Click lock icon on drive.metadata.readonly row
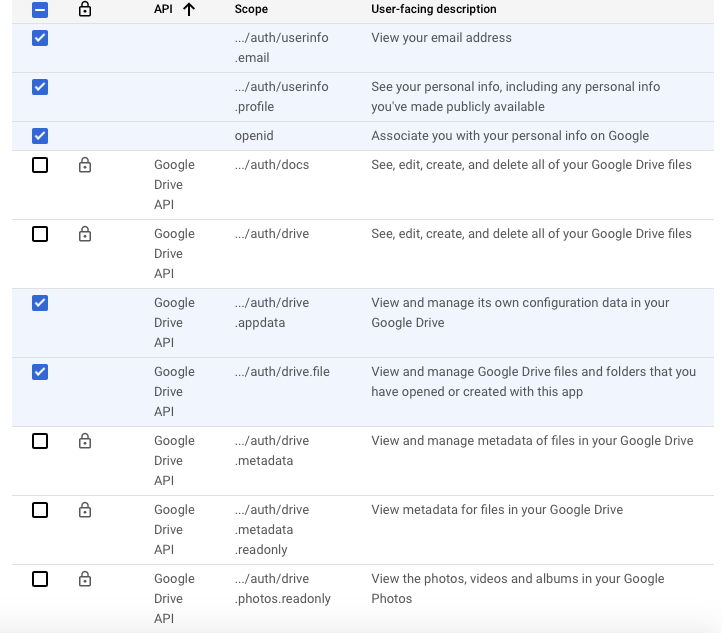The image size is (722, 633). pos(85,510)
